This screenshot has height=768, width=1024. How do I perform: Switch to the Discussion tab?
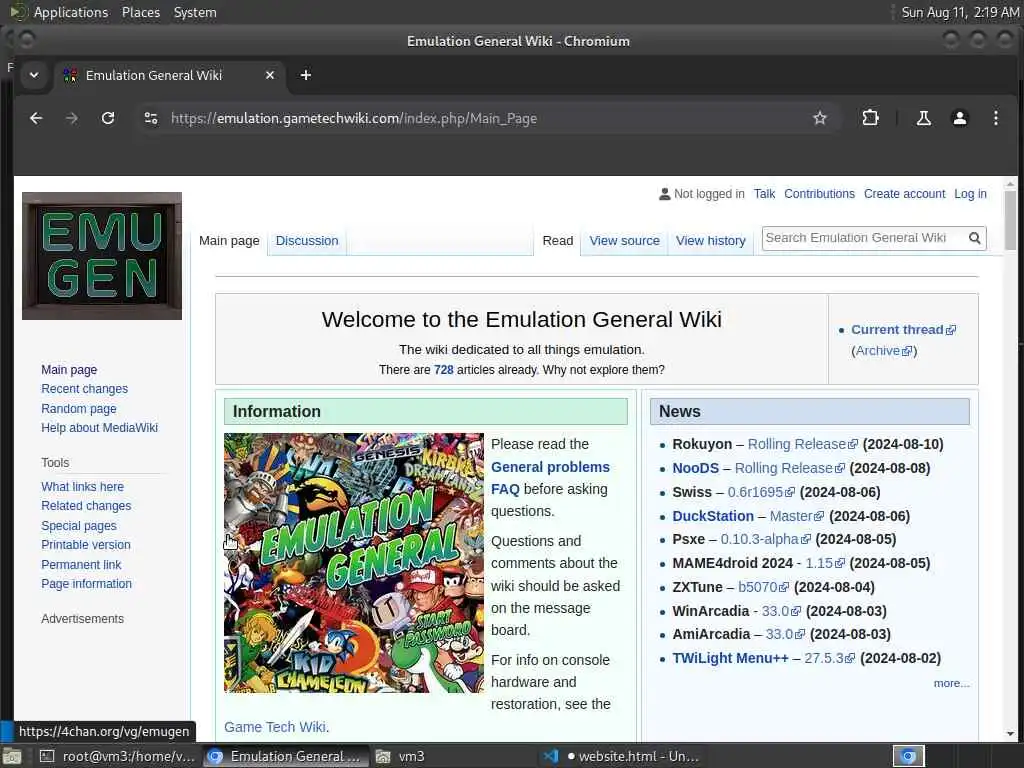click(307, 240)
